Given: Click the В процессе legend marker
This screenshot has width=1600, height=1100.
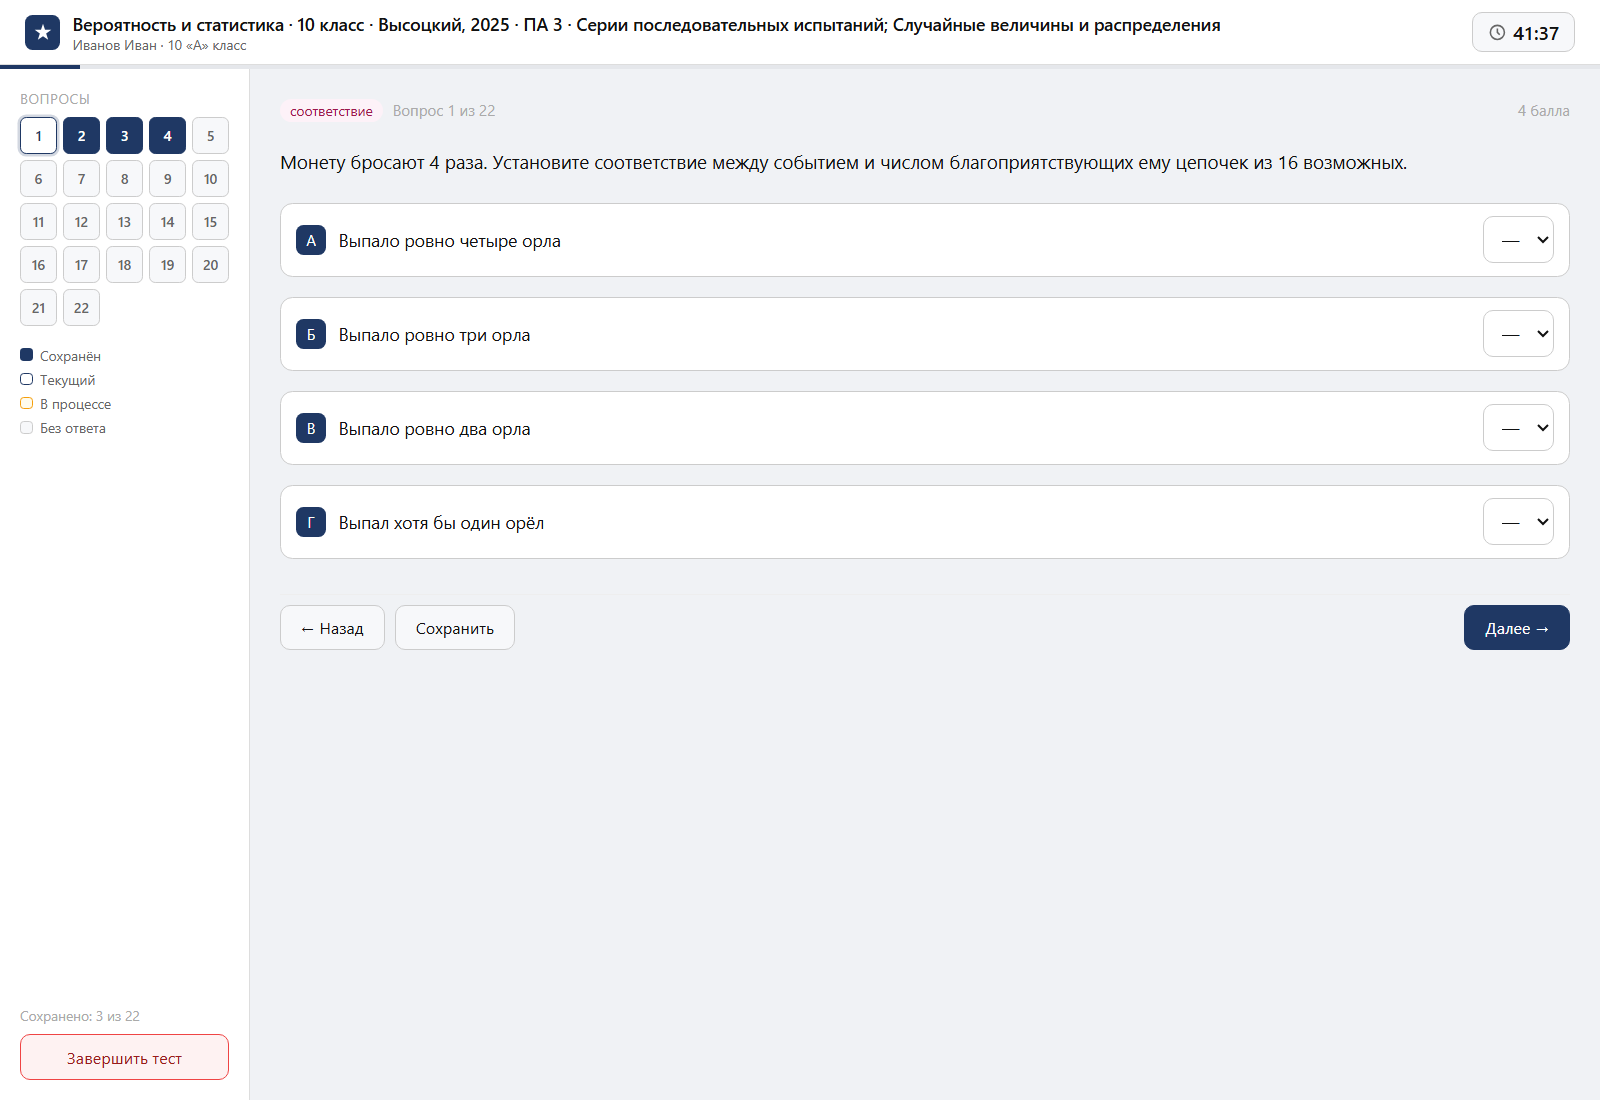Looking at the screenshot, I should 27,403.
